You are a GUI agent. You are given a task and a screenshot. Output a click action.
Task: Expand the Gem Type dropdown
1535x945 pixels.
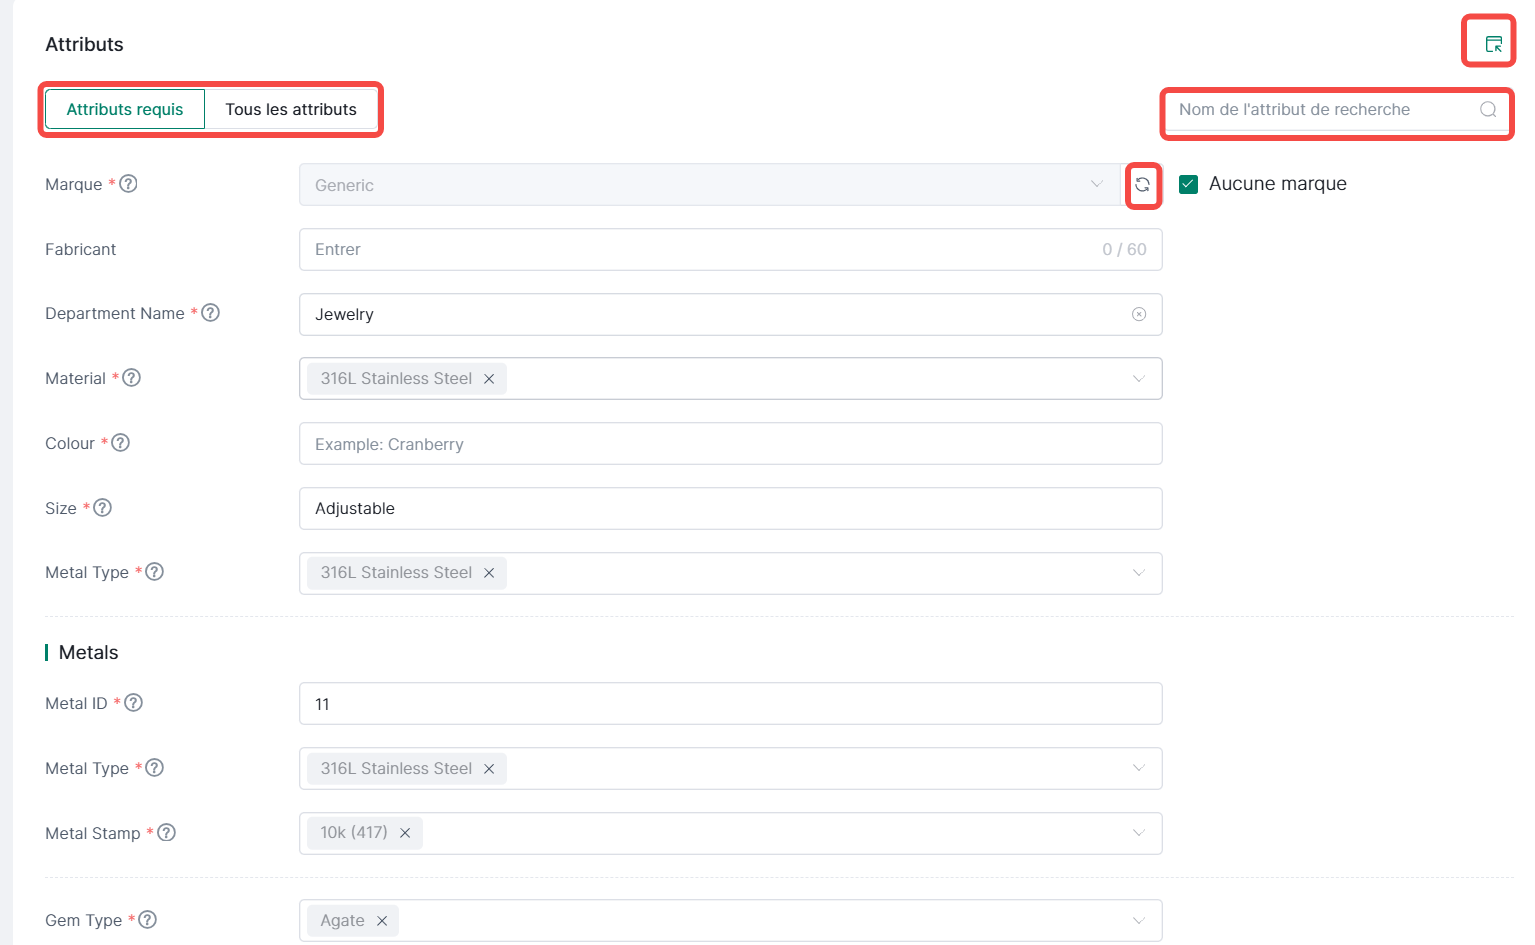[x=1138, y=921]
